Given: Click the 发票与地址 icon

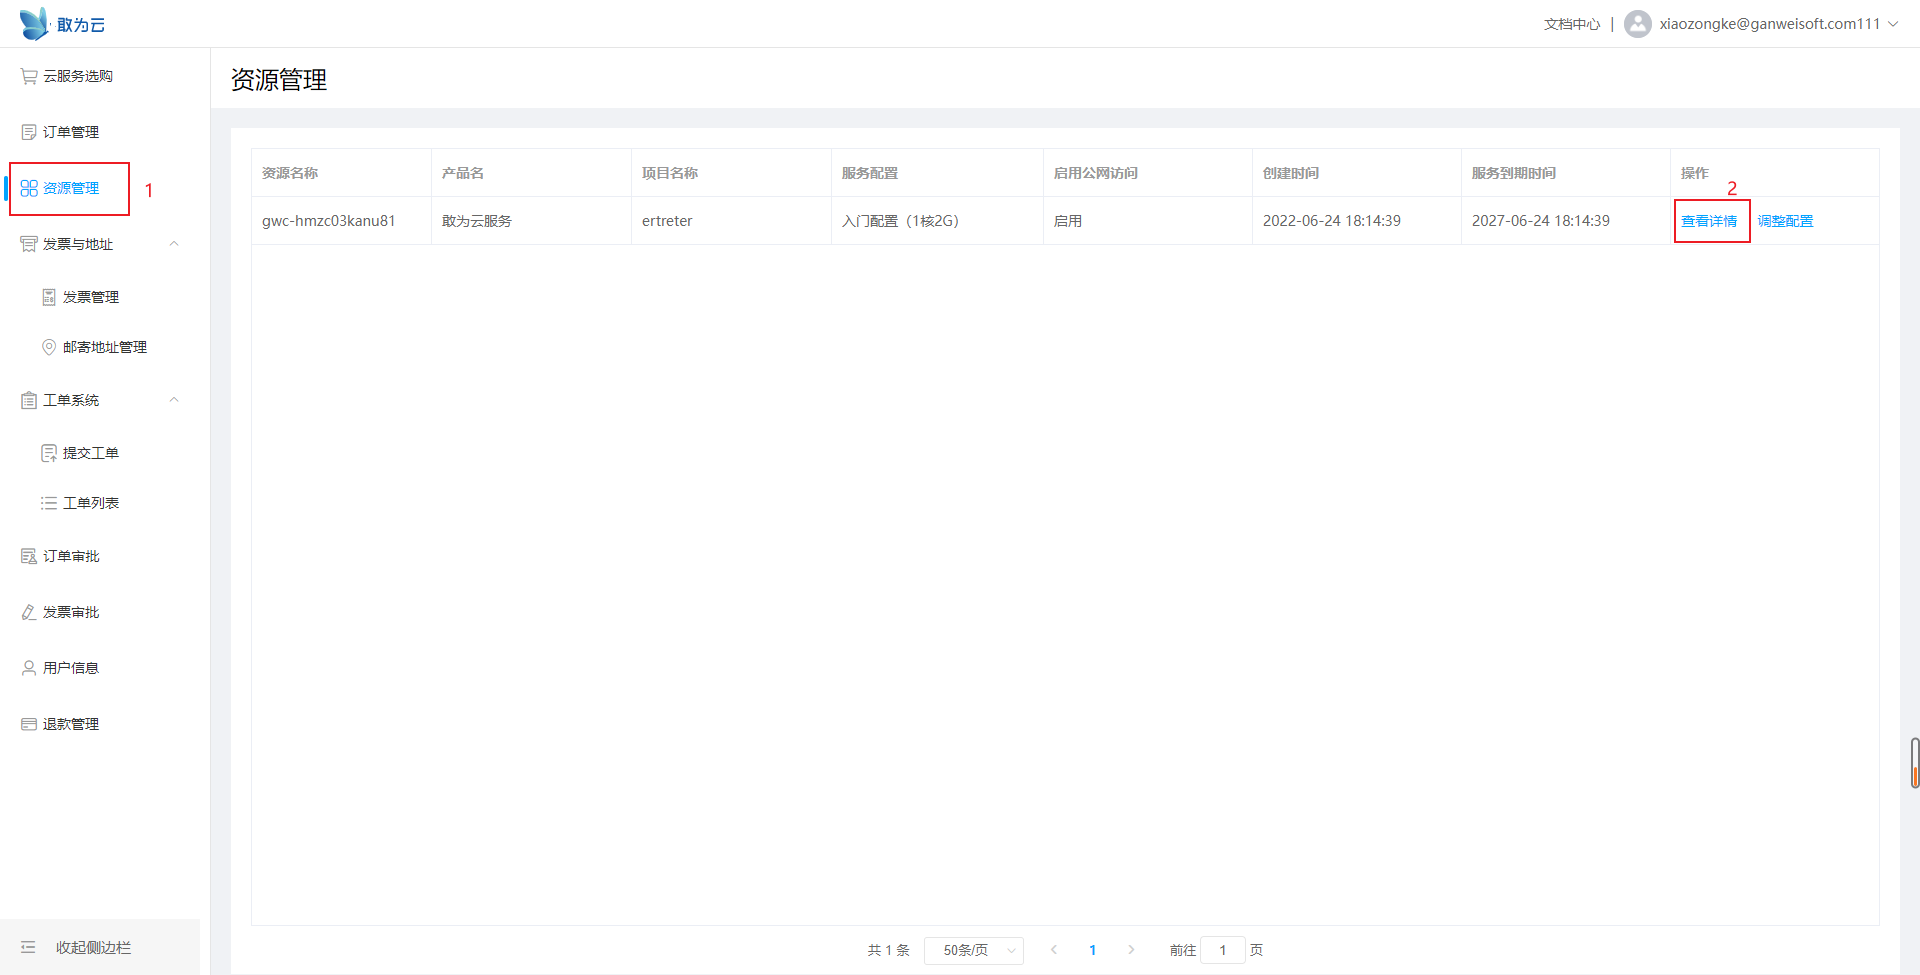Looking at the screenshot, I should (x=29, y=244).
